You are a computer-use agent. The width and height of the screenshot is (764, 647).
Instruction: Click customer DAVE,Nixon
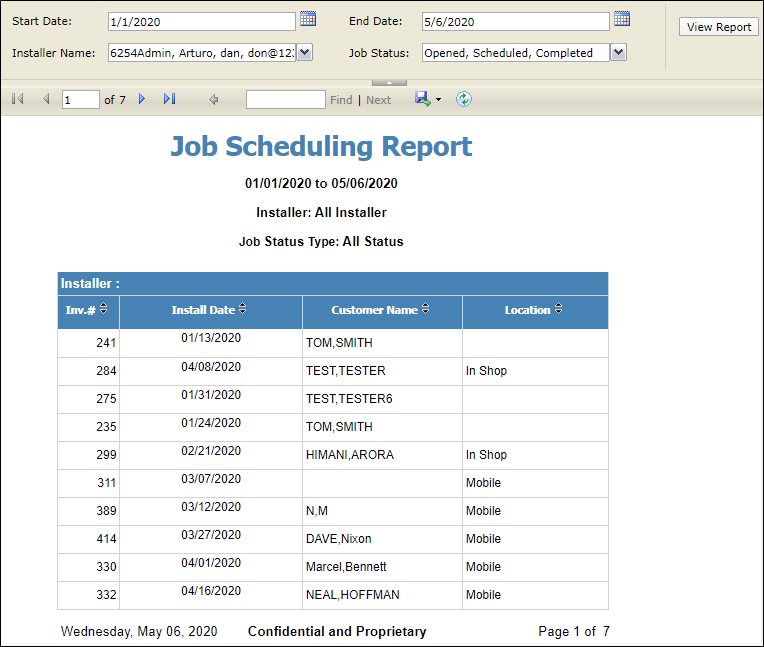pyautogui.click(x=339, y=539)
